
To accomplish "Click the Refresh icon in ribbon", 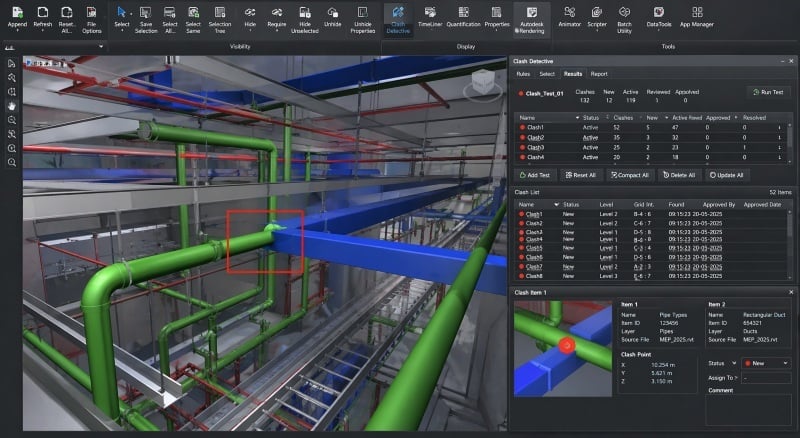I will click(42, 12).
